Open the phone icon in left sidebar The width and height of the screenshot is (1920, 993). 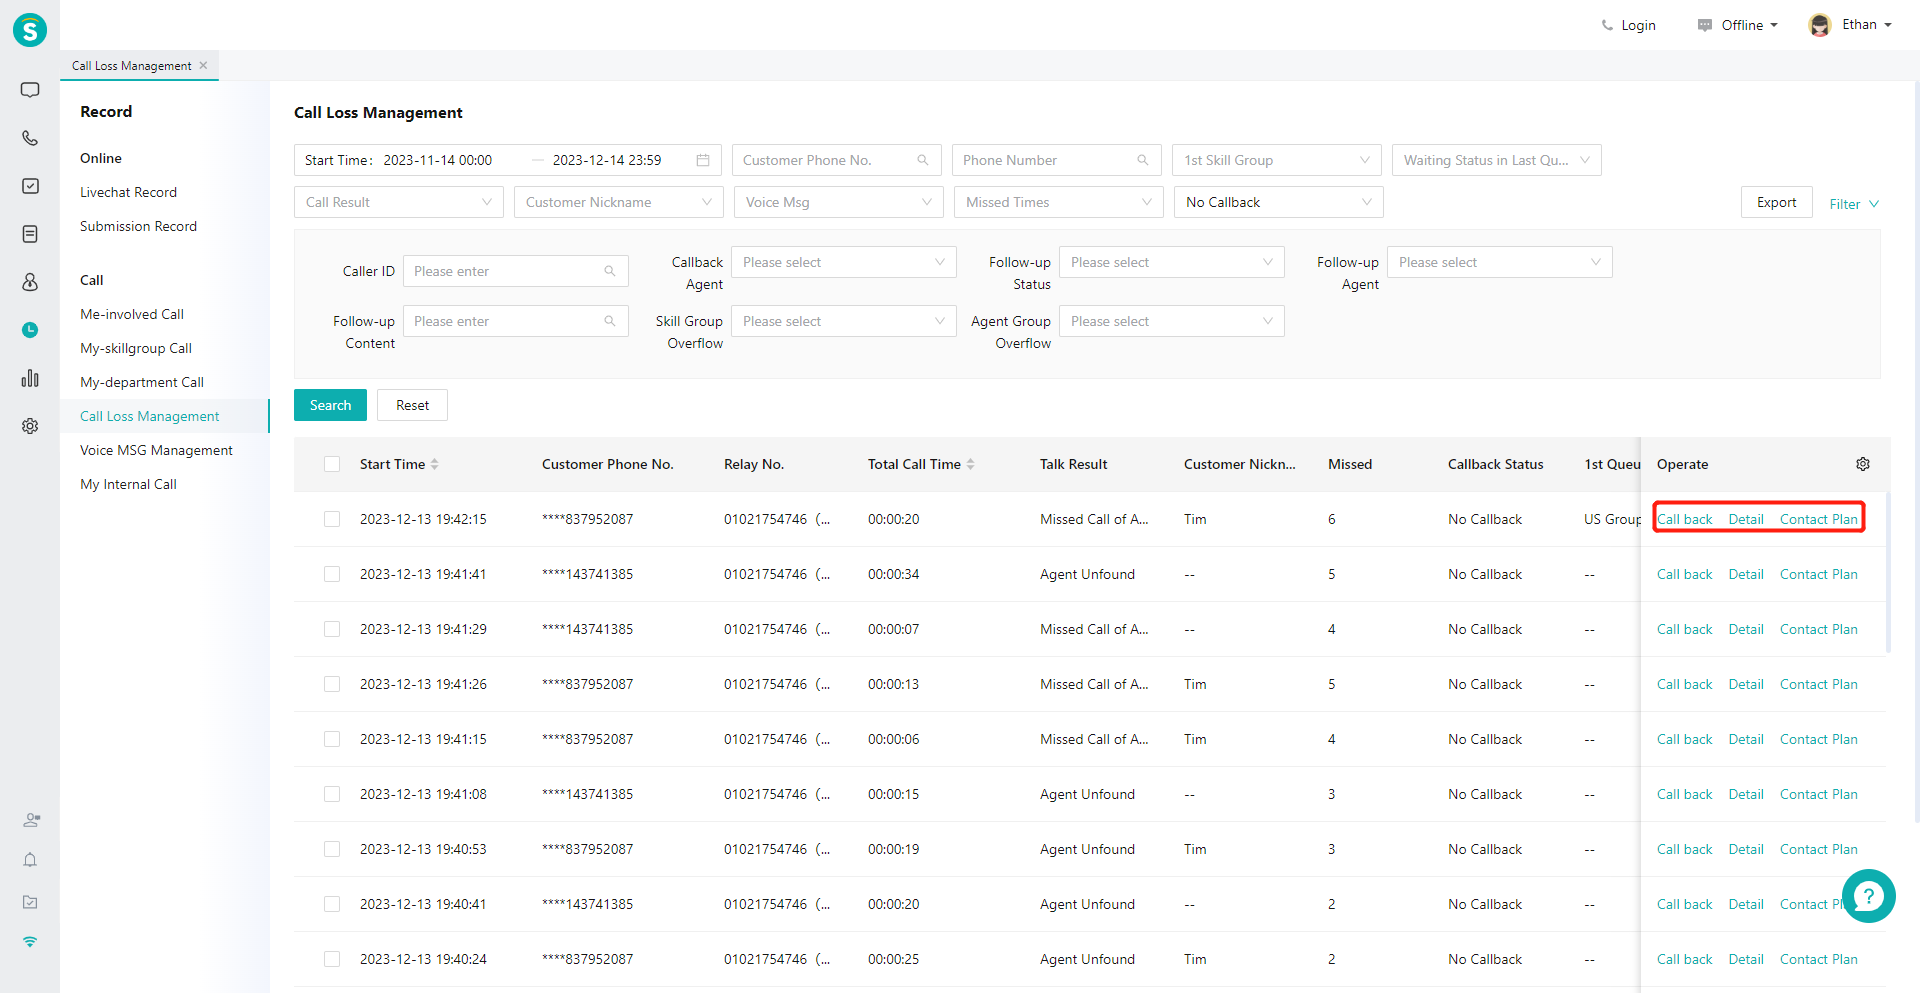click(x=30, y=138)
